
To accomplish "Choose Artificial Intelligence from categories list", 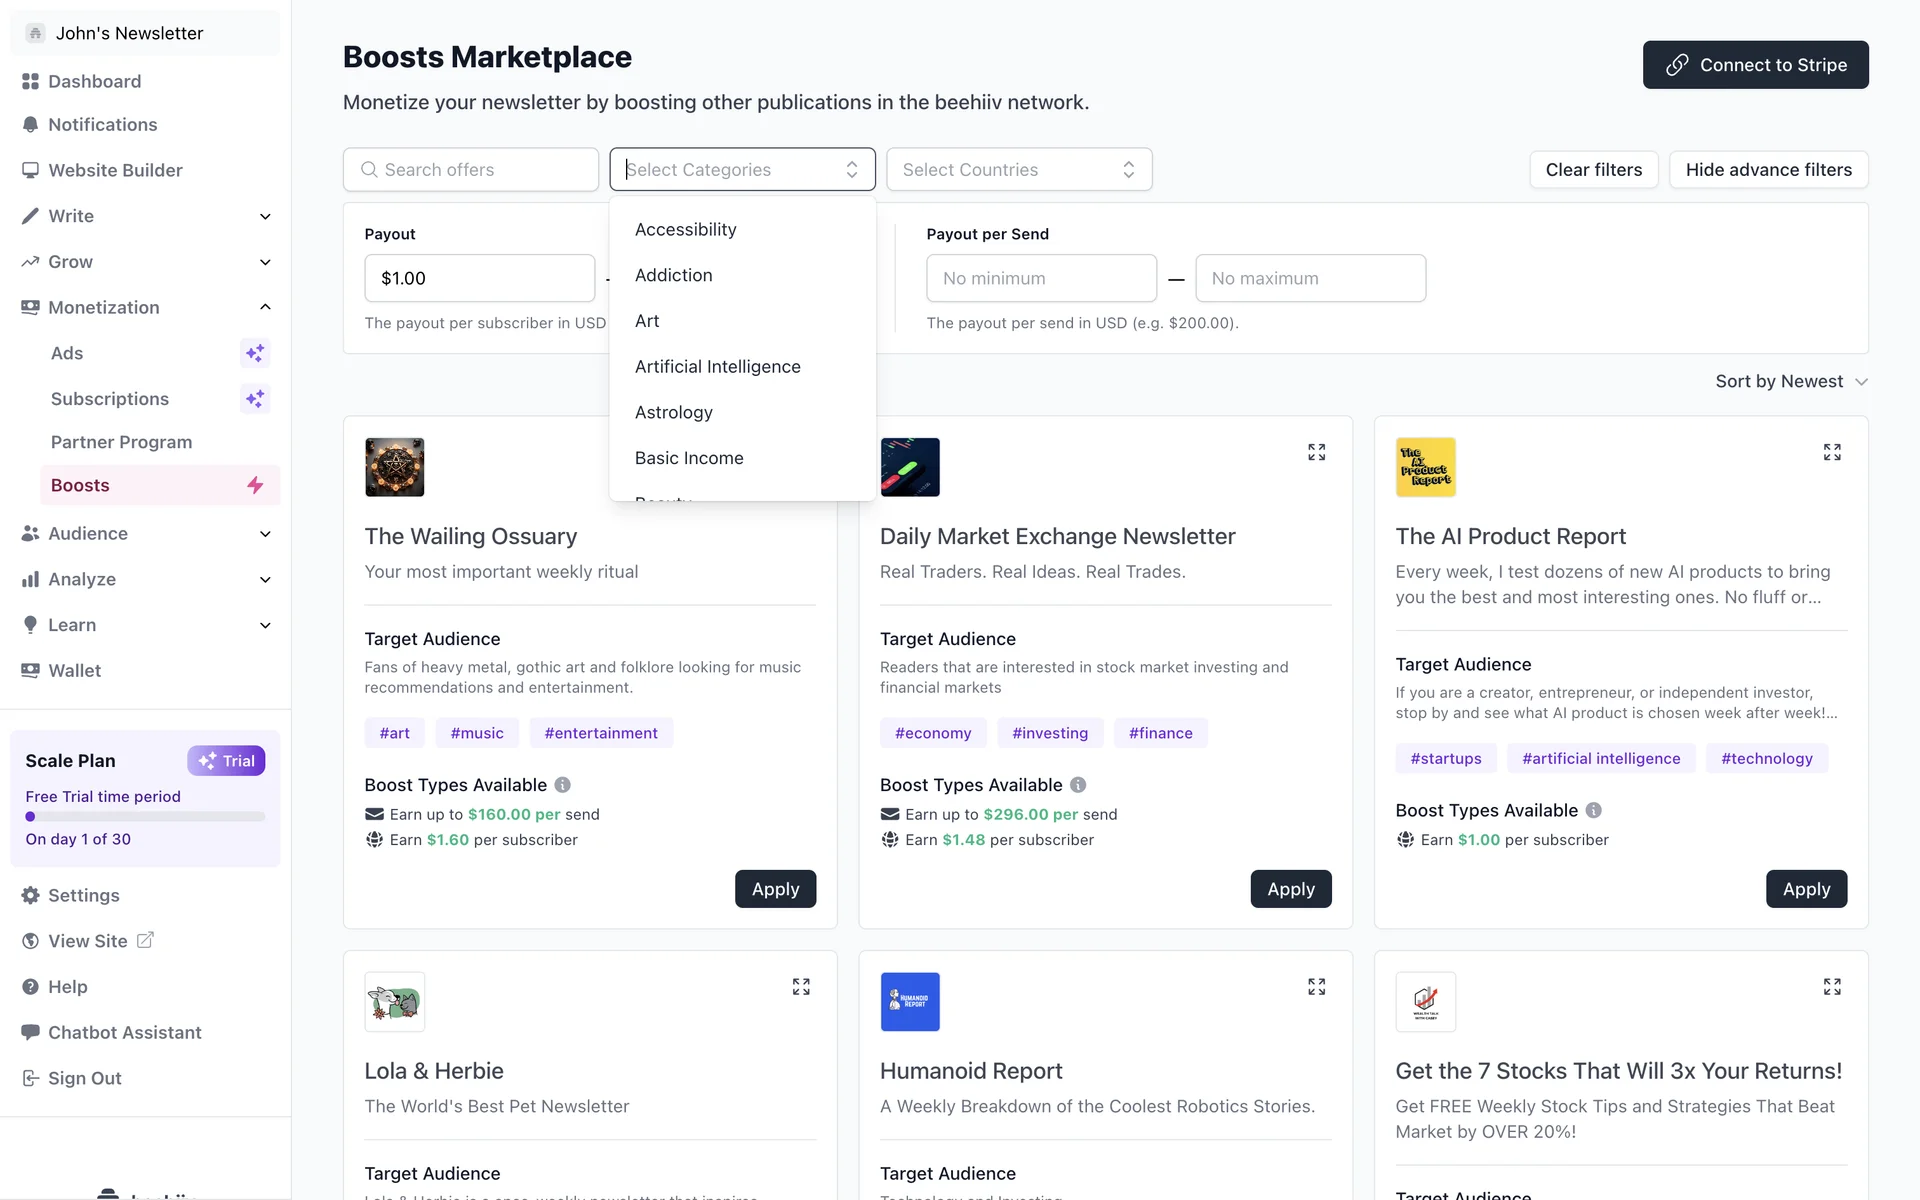I will [x=717, y=367].
